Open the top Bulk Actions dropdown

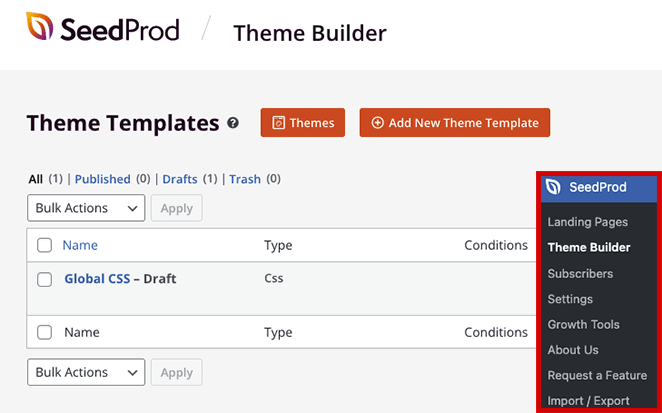pyautogui.click(x=86, y=208)
